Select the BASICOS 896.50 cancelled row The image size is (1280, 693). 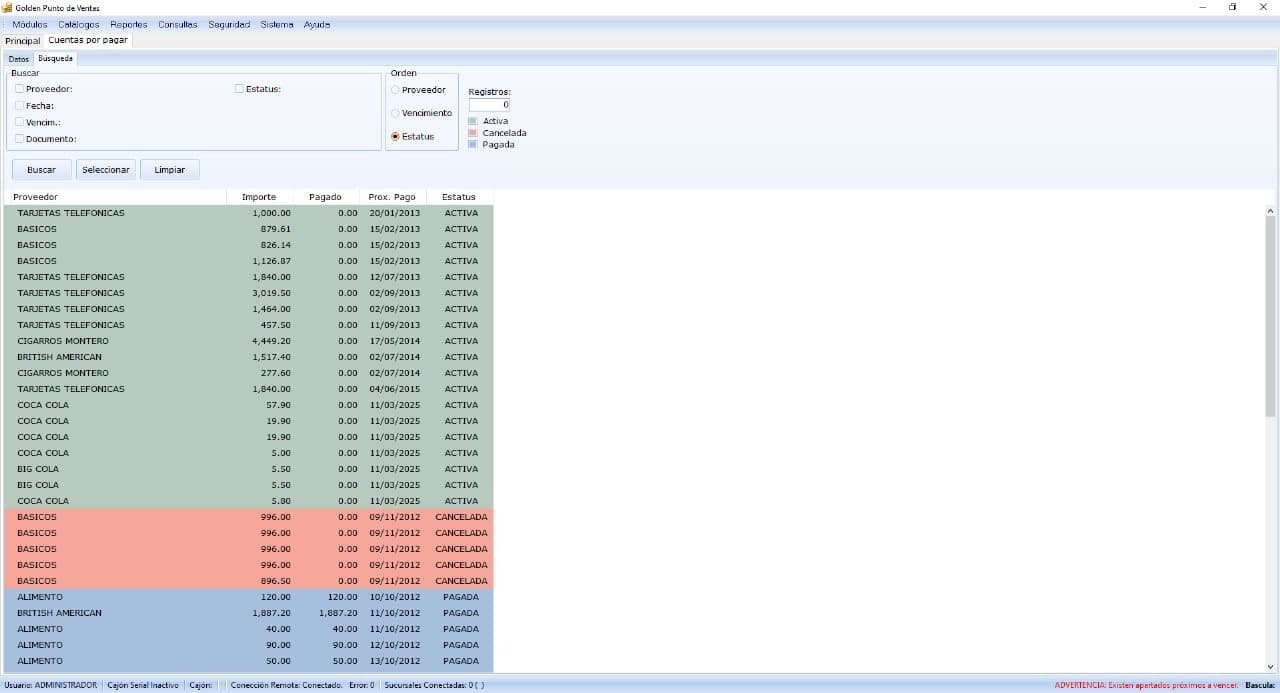click(x=249, y=581)
